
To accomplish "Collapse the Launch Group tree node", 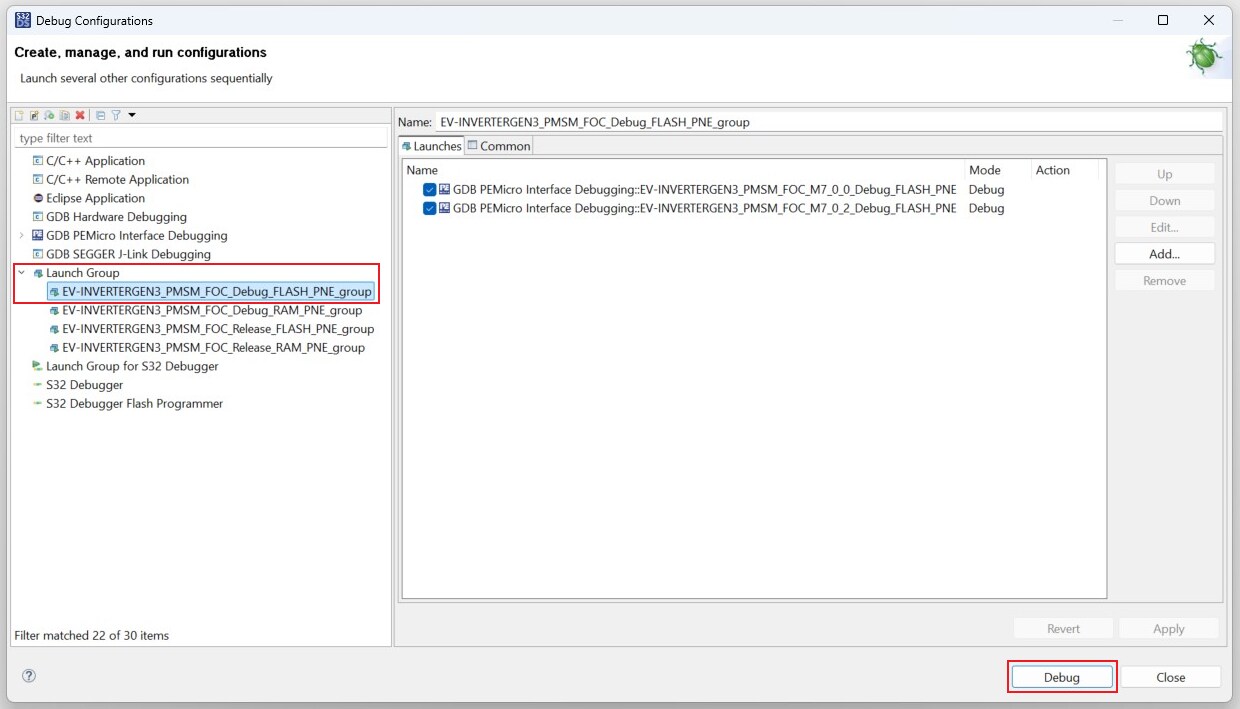I will (22, 273).
